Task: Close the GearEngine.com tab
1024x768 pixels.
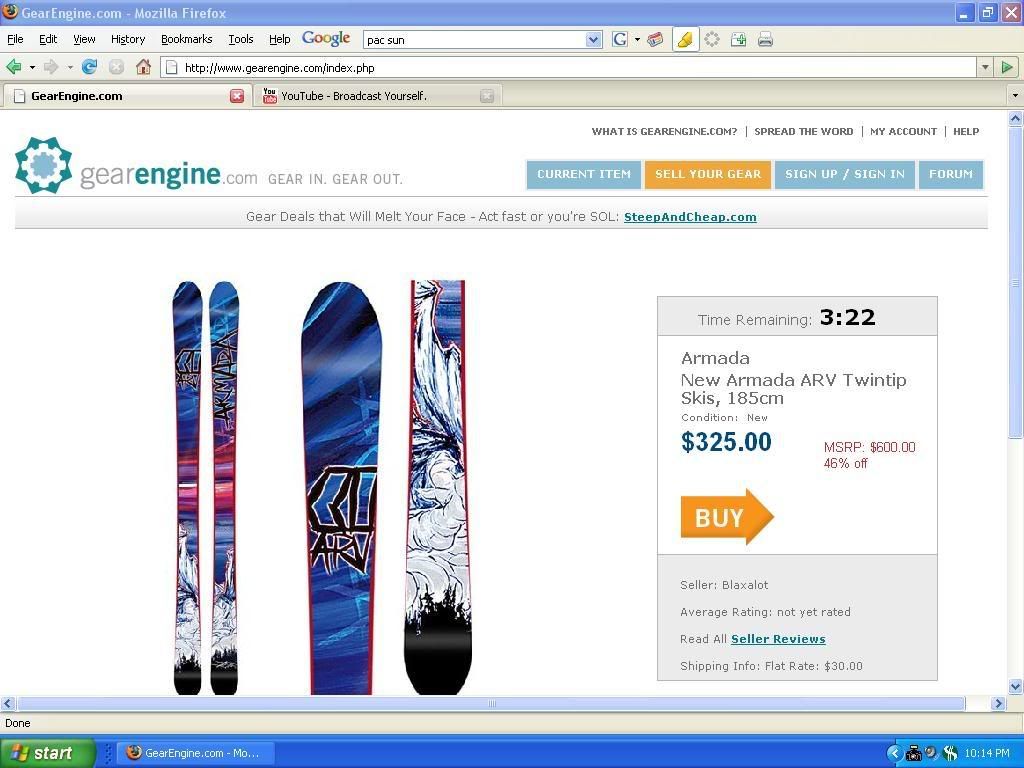Action: tap(237, 96)
